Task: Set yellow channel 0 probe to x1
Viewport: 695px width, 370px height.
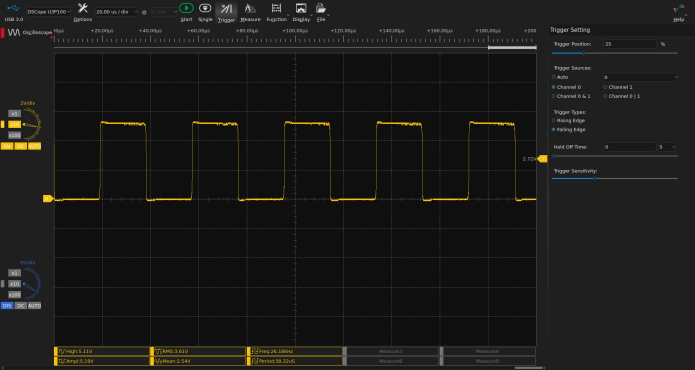Action: pyautogui.click(x=14, y=114)
